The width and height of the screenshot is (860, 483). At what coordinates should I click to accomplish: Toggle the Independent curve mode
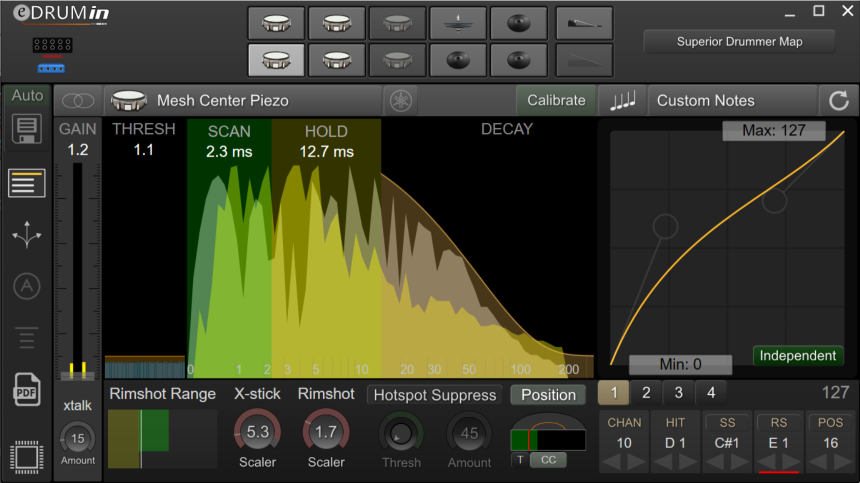[797, 356]
